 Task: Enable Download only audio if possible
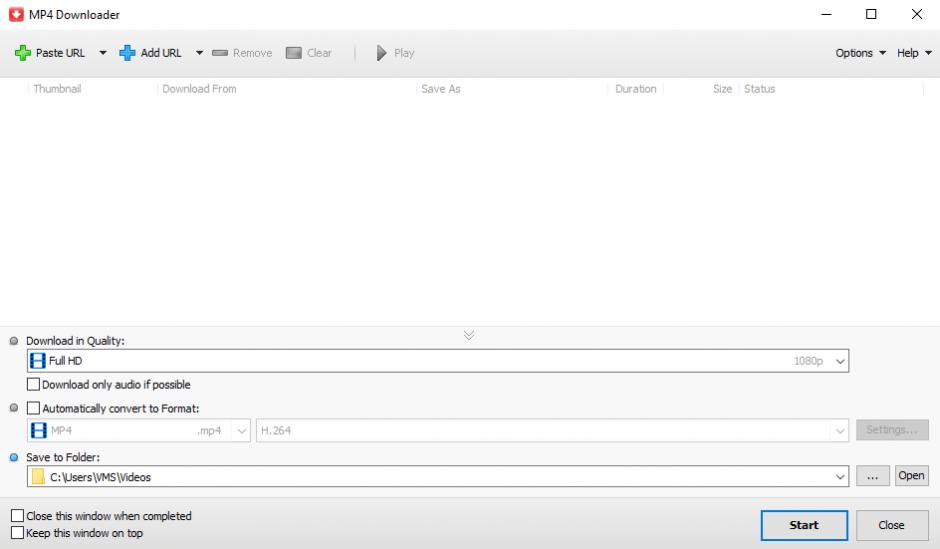point(34,384)
